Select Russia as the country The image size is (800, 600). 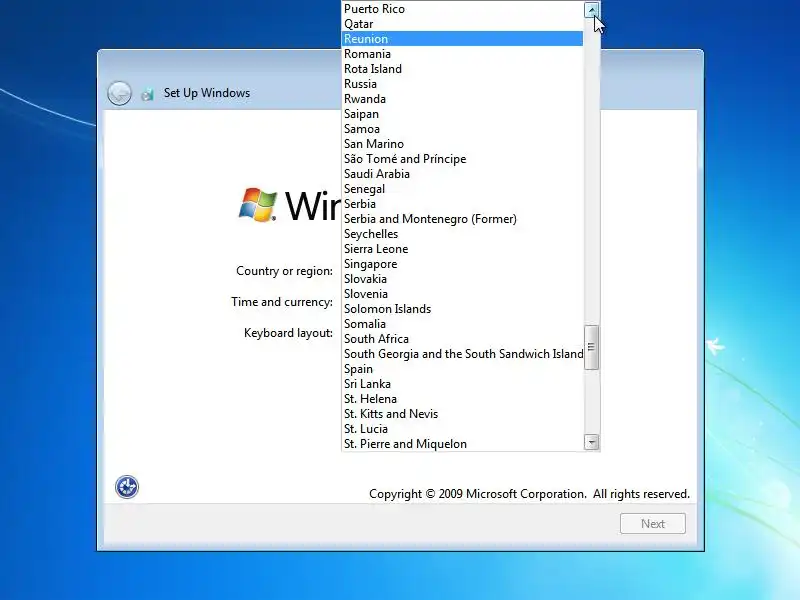pos(462,84)
